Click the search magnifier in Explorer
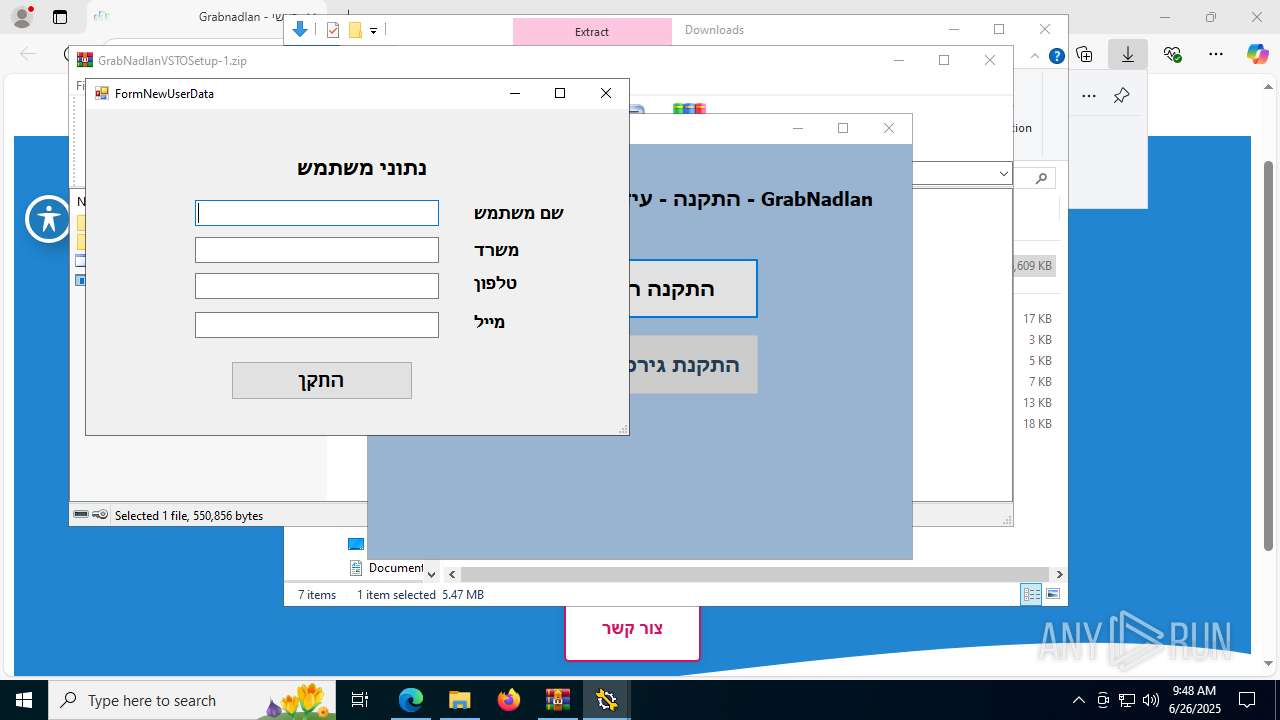Image resolution: width=1280 pixels, height=720 pixels. pos(1041,178)
